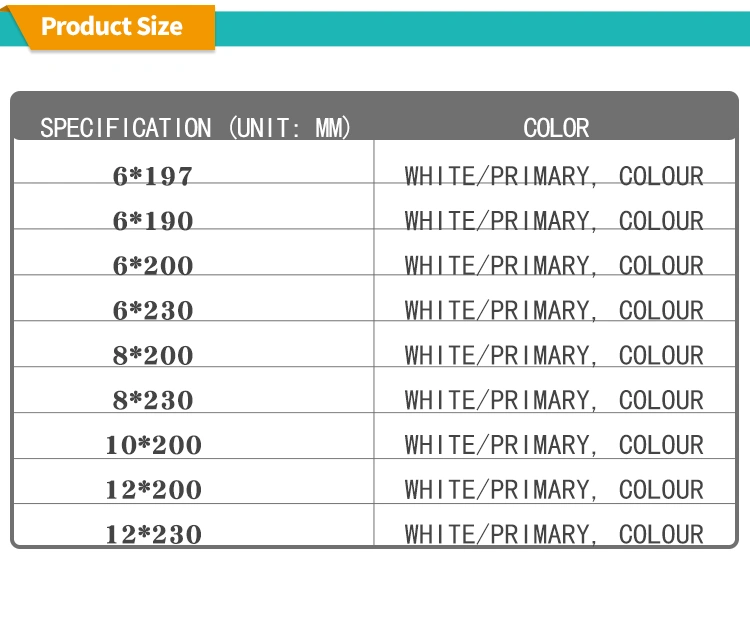Image resolution: width=750 pixels, height=638 pixels.
Task: Click the Product Size orange banner
Action: click(x=112, y=26)
